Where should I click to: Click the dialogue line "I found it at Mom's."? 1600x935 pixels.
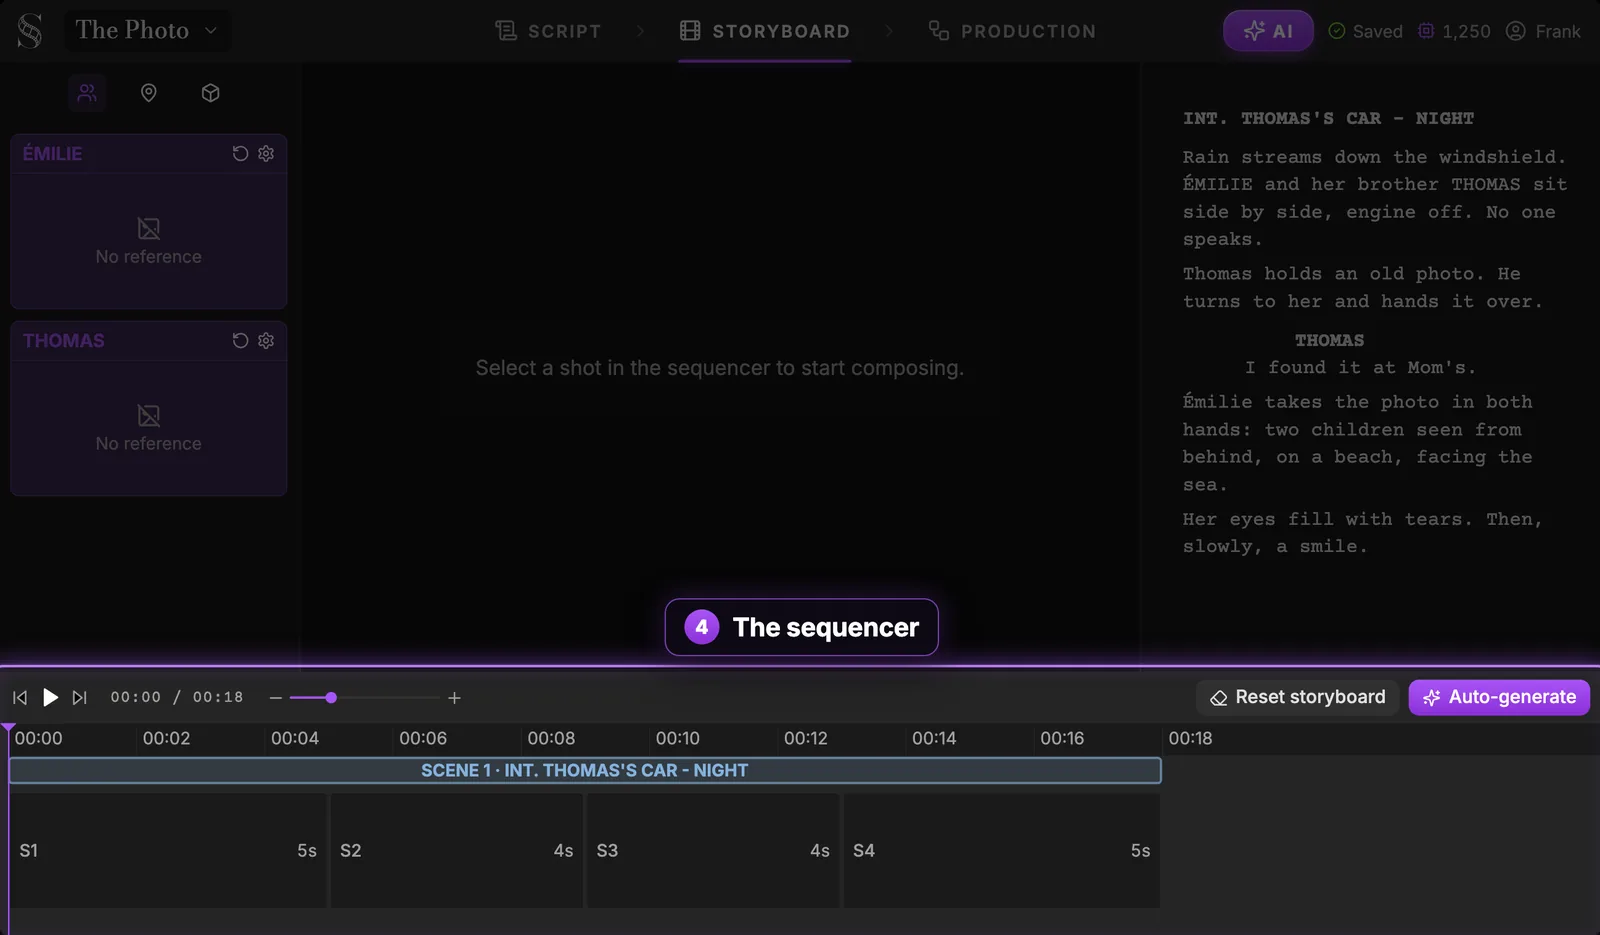[1360, 368]
